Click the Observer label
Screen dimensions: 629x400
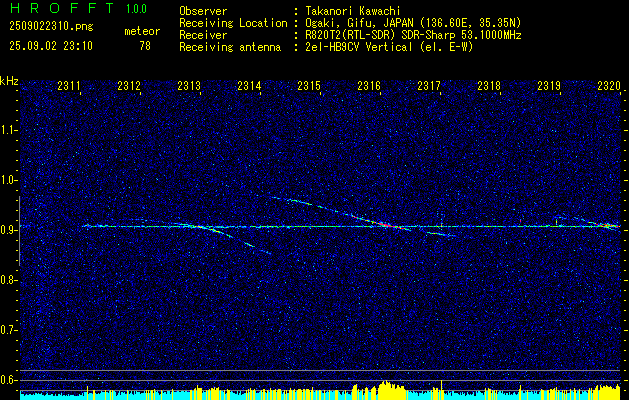203,11
